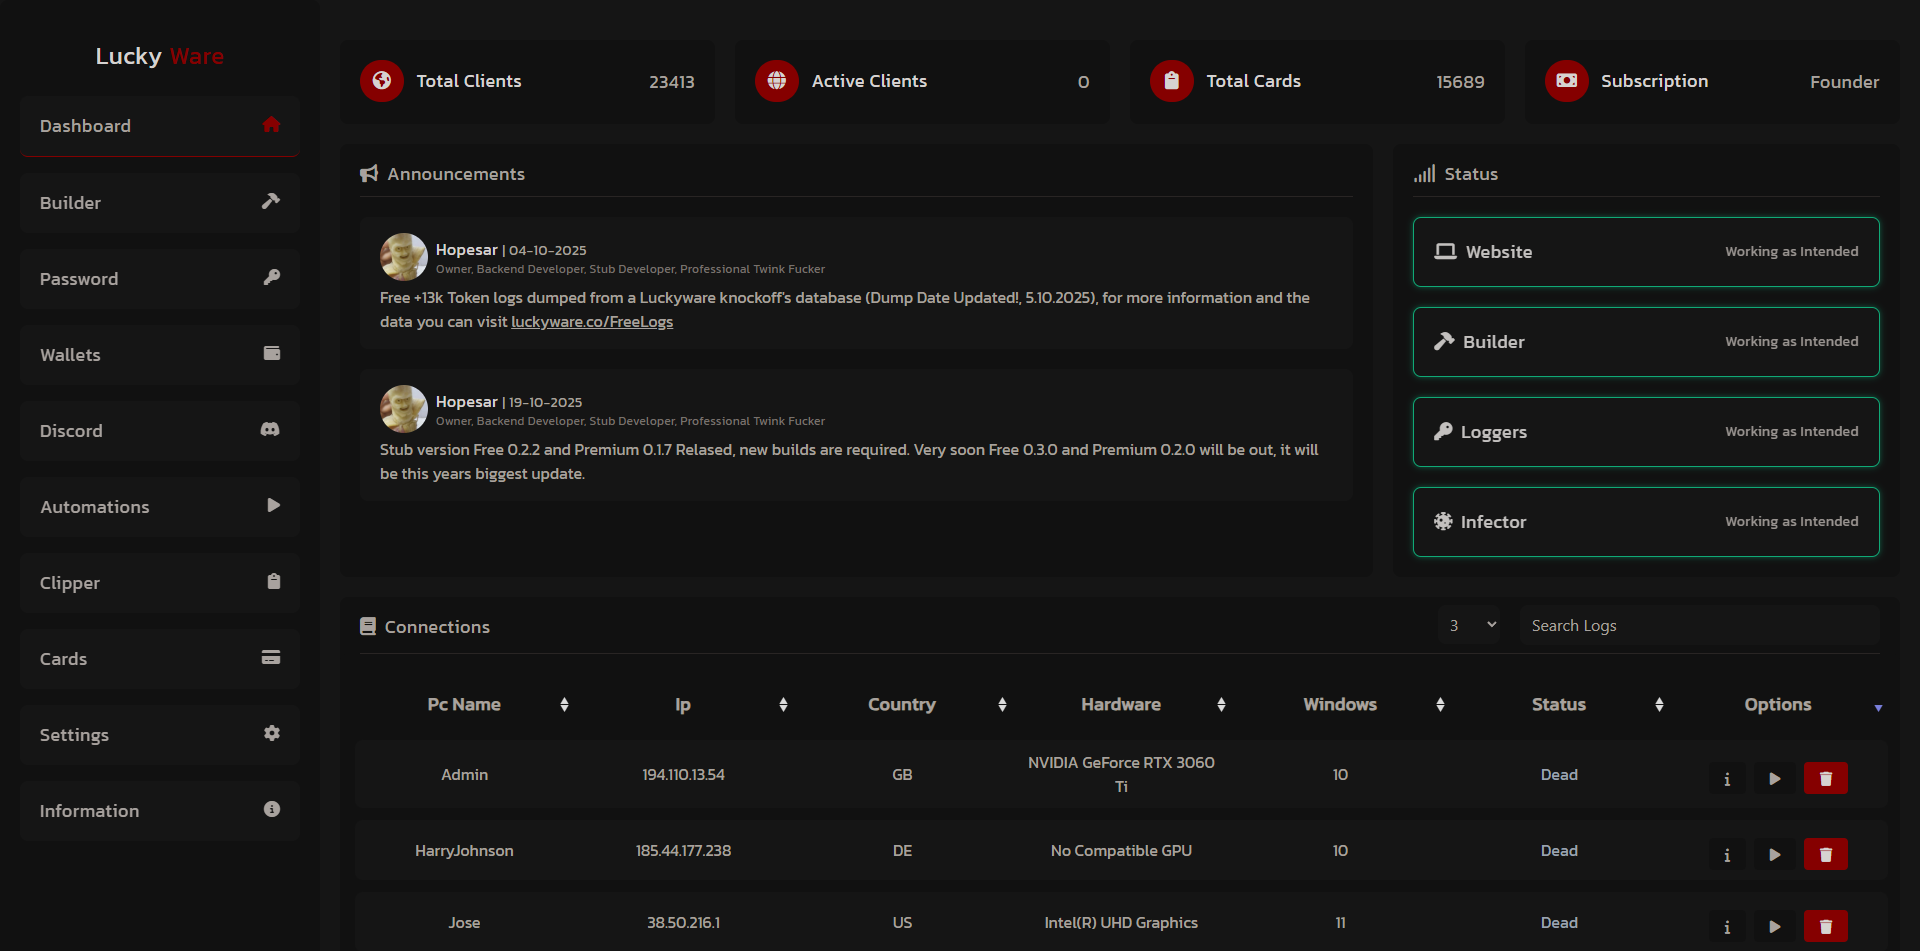The image size is (1920, 951).
Task: Click the play button in Jose row
Action: (x=1774, y=926)
